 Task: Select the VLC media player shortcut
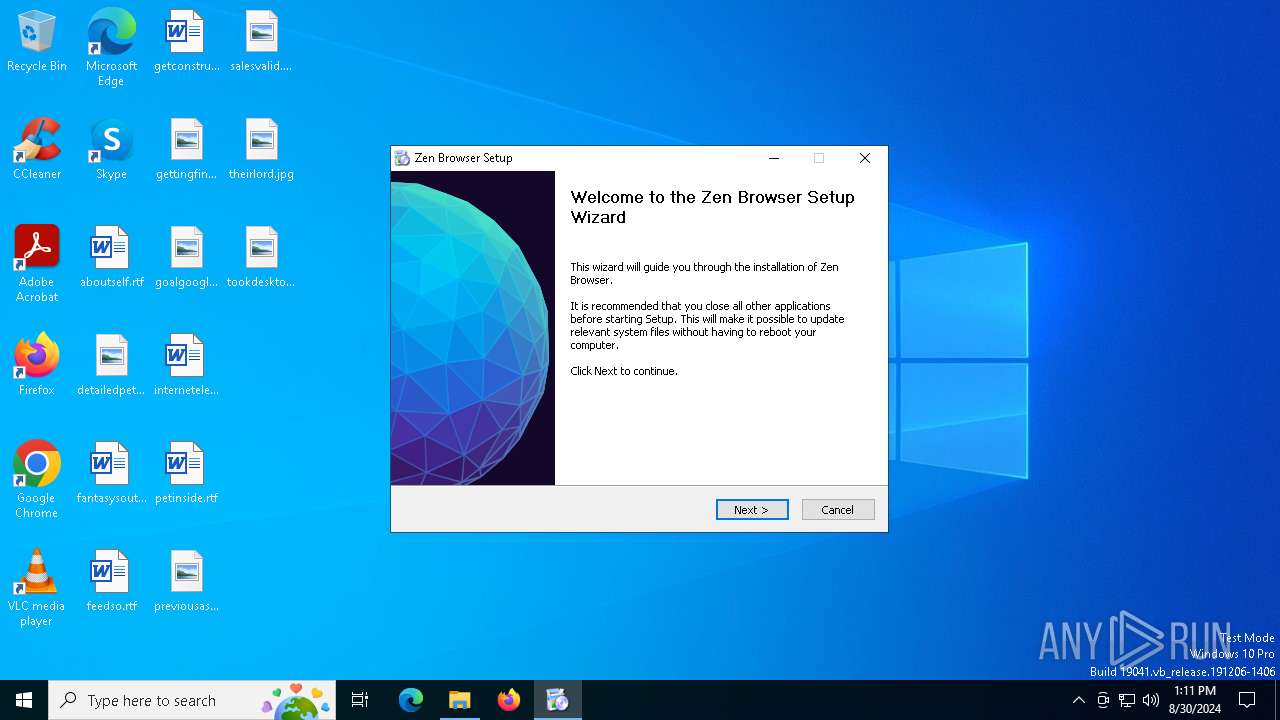click(37, 588)
